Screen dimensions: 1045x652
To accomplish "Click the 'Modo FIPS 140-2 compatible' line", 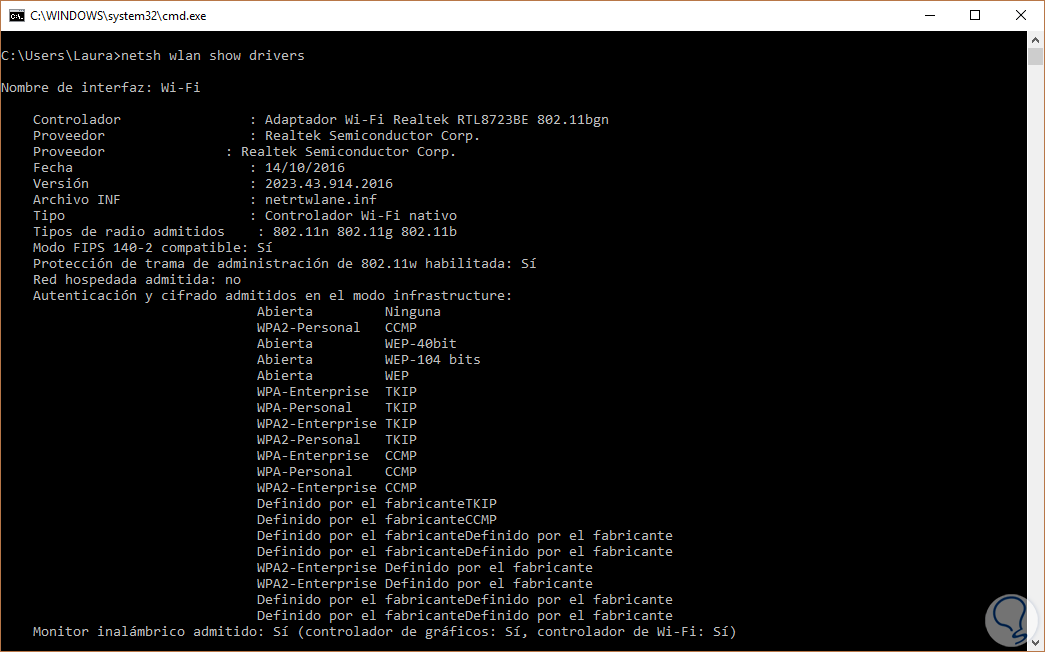I will tap(152, 248).
